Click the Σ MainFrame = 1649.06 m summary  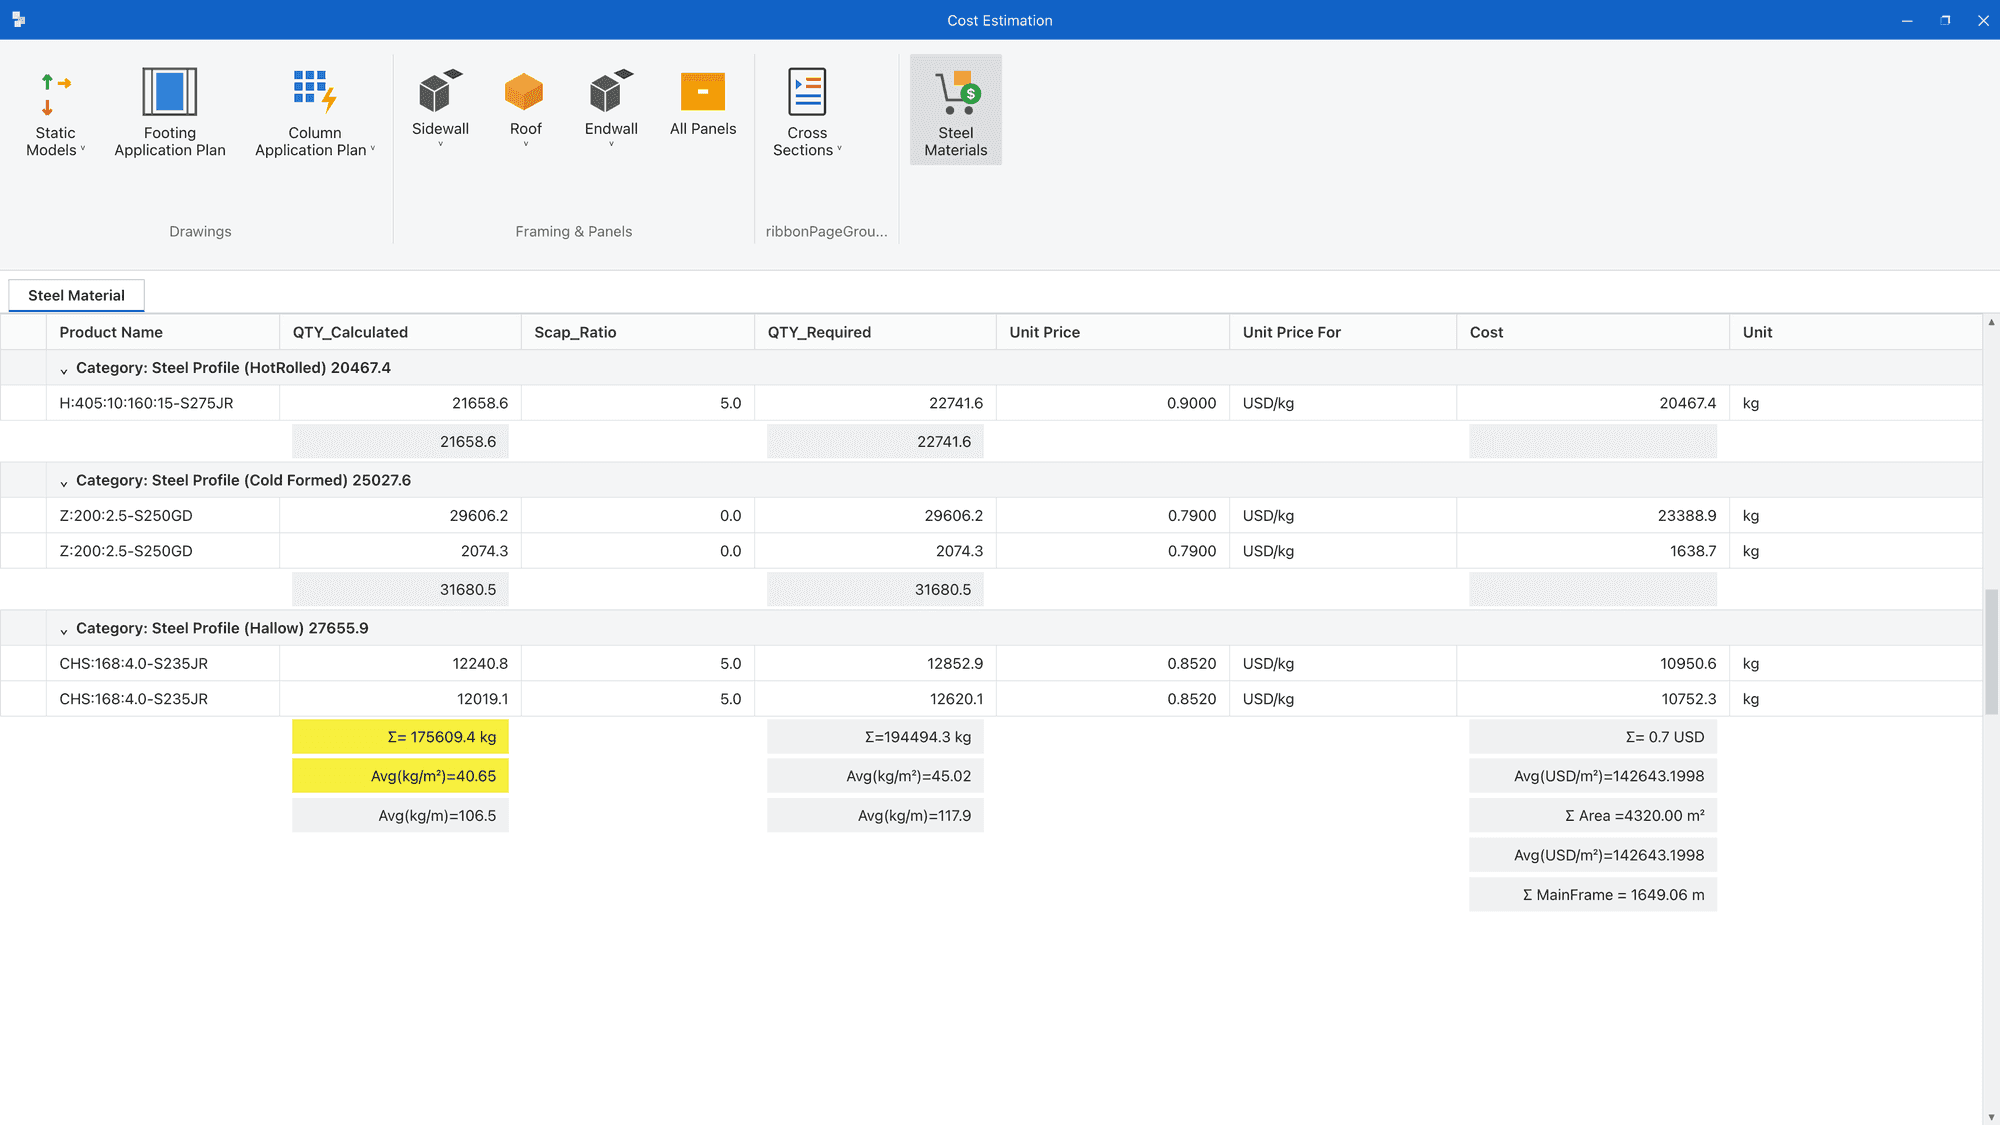point(1593,895)
